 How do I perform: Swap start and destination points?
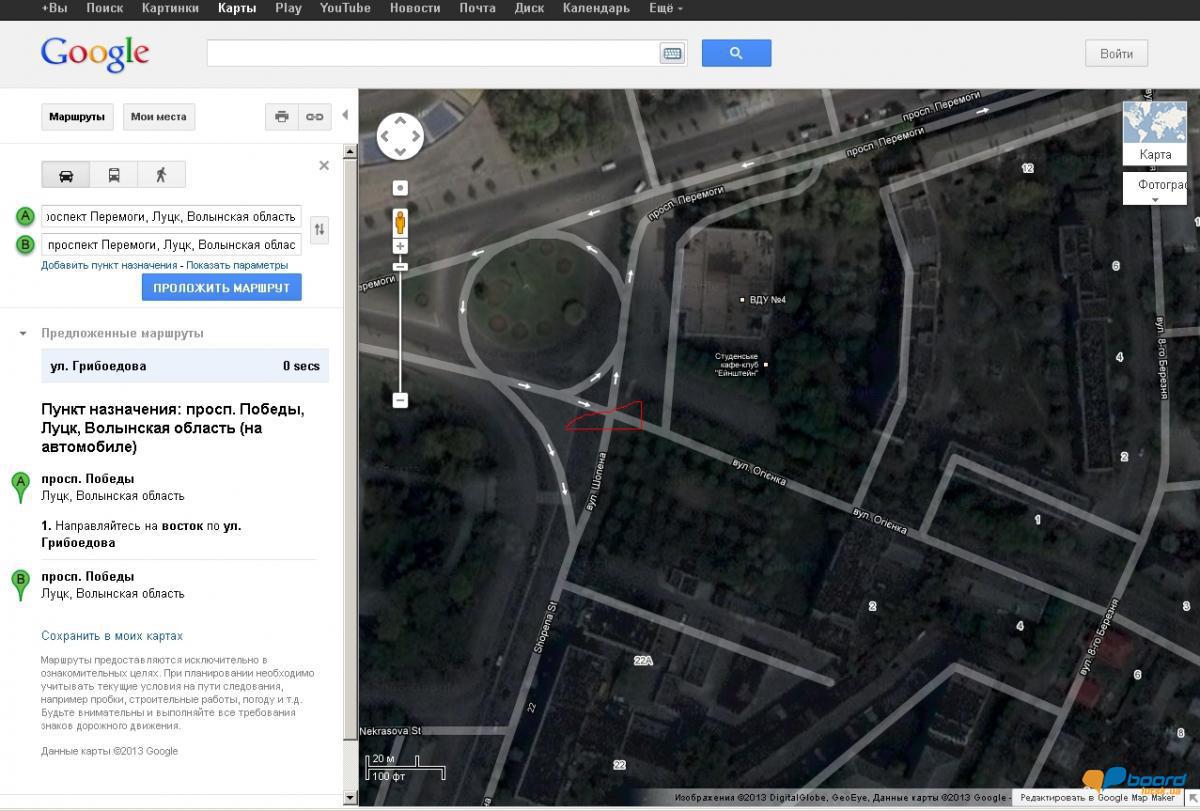(319, 230)
